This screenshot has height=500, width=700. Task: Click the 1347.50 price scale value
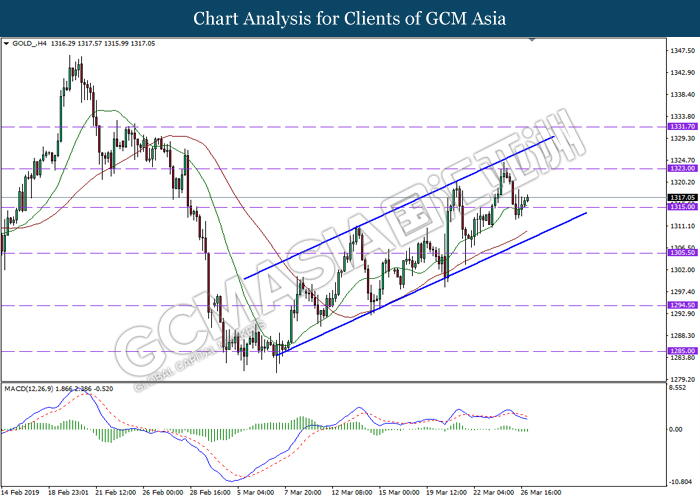pos(683,51)
